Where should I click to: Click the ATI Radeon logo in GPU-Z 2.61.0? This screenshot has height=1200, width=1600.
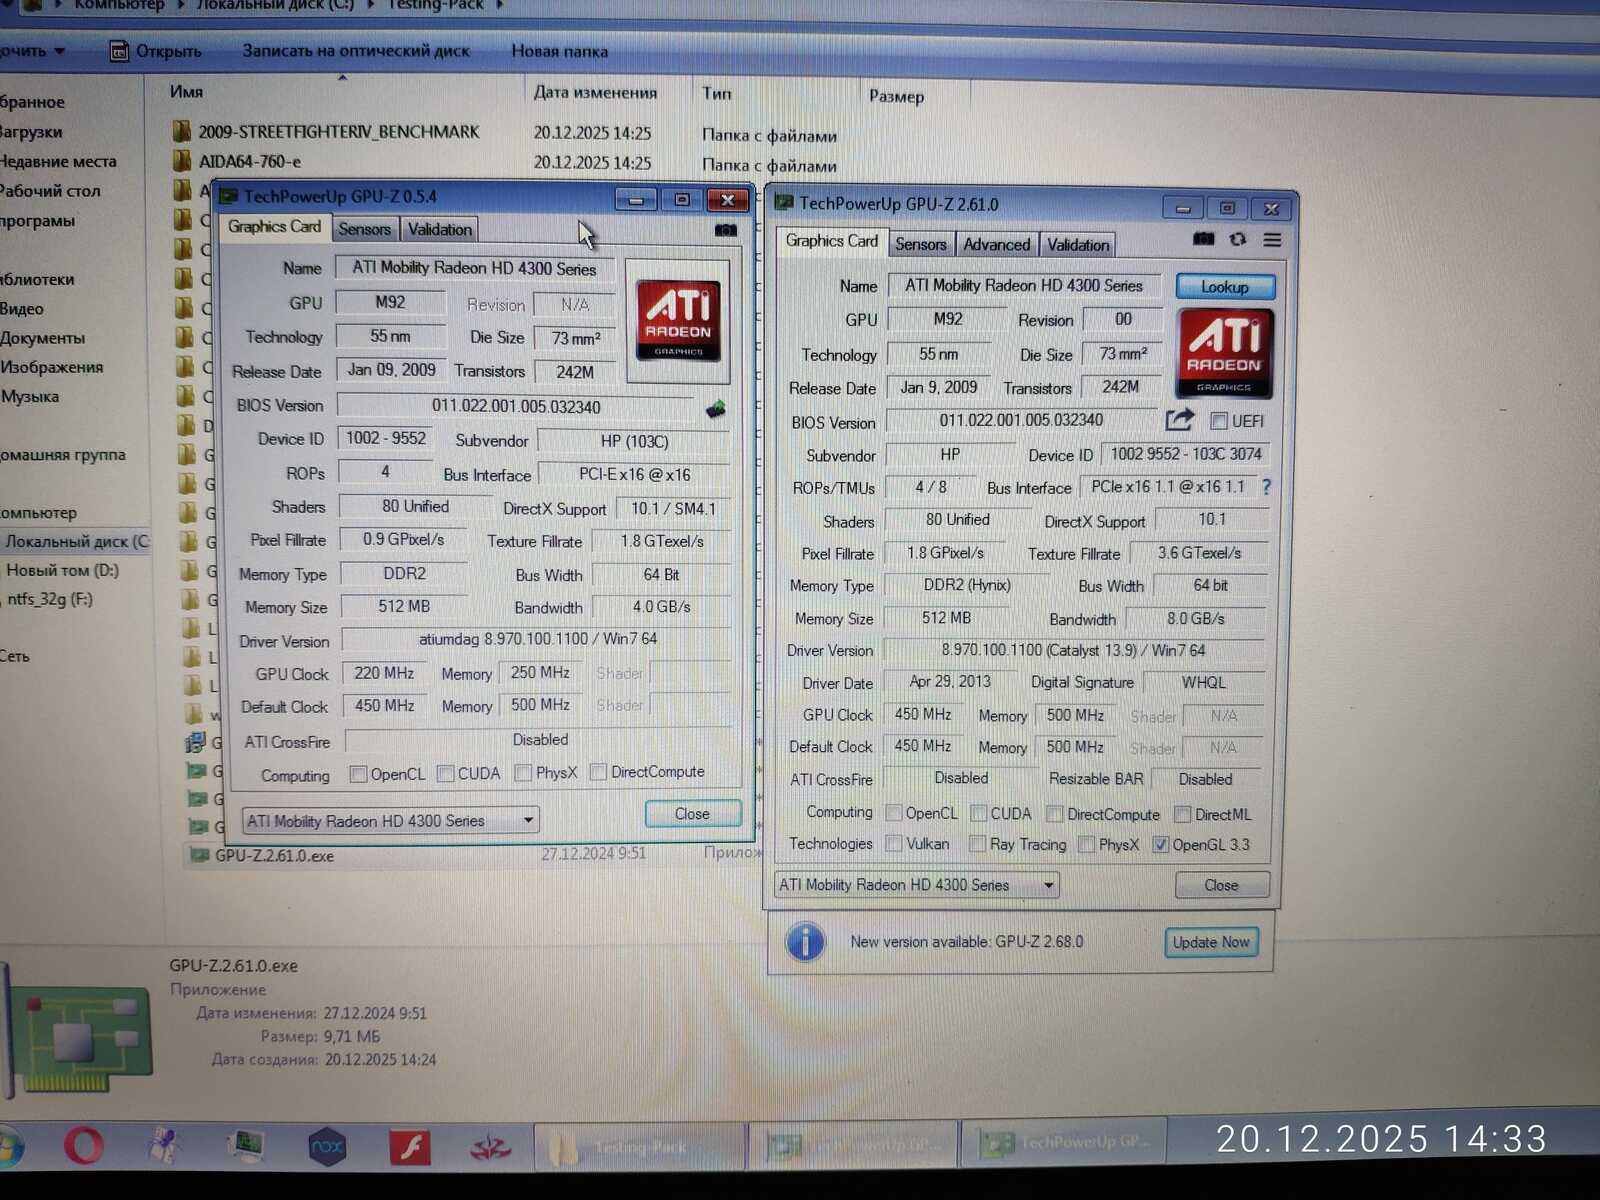tap(1224, 353)
